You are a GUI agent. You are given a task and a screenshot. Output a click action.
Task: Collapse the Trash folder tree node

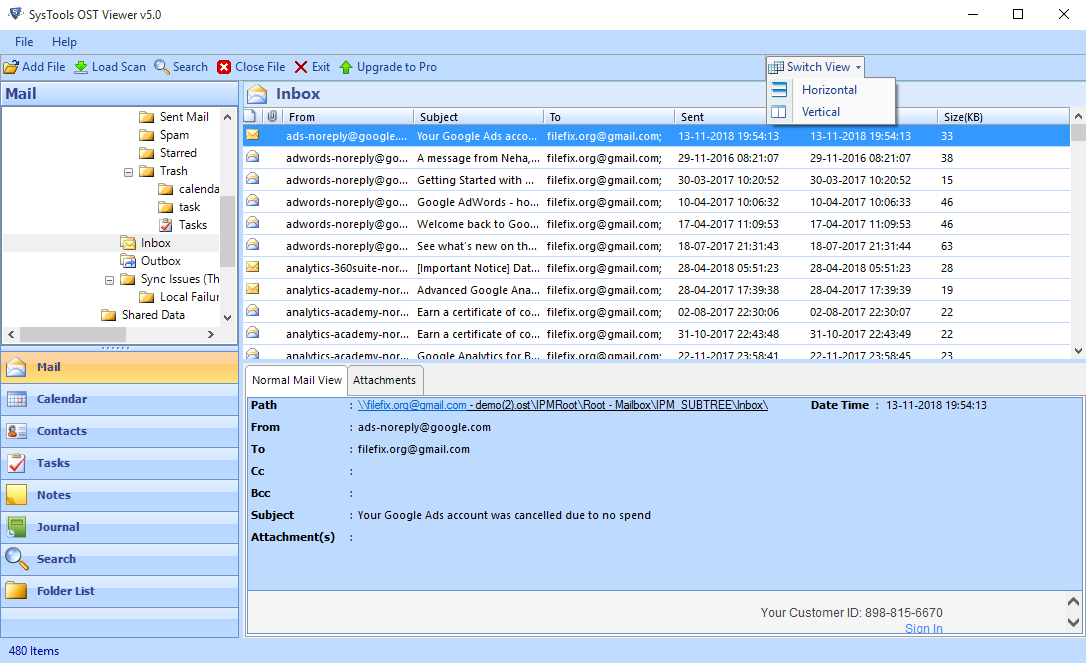[129, 172]
